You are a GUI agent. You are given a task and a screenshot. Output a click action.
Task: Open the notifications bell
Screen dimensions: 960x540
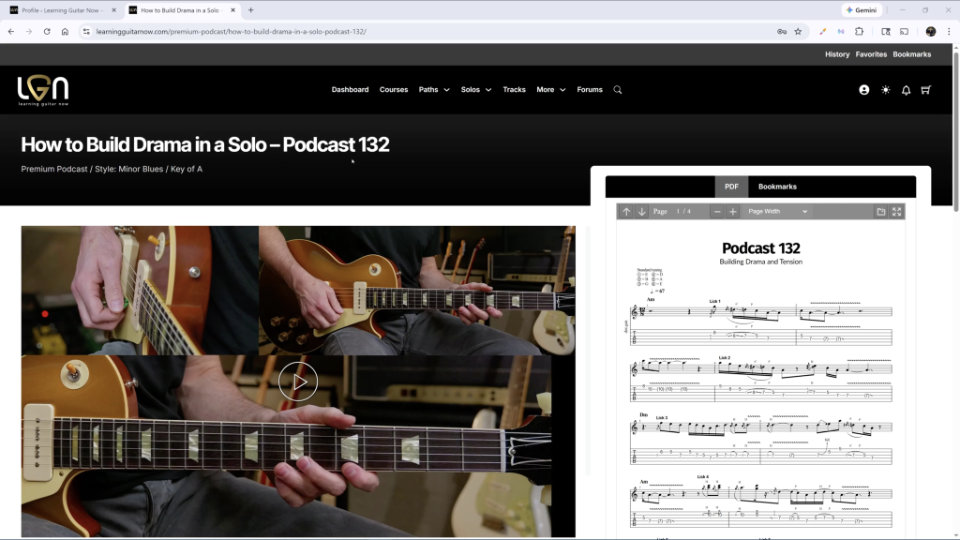click(x=906, y=90)
